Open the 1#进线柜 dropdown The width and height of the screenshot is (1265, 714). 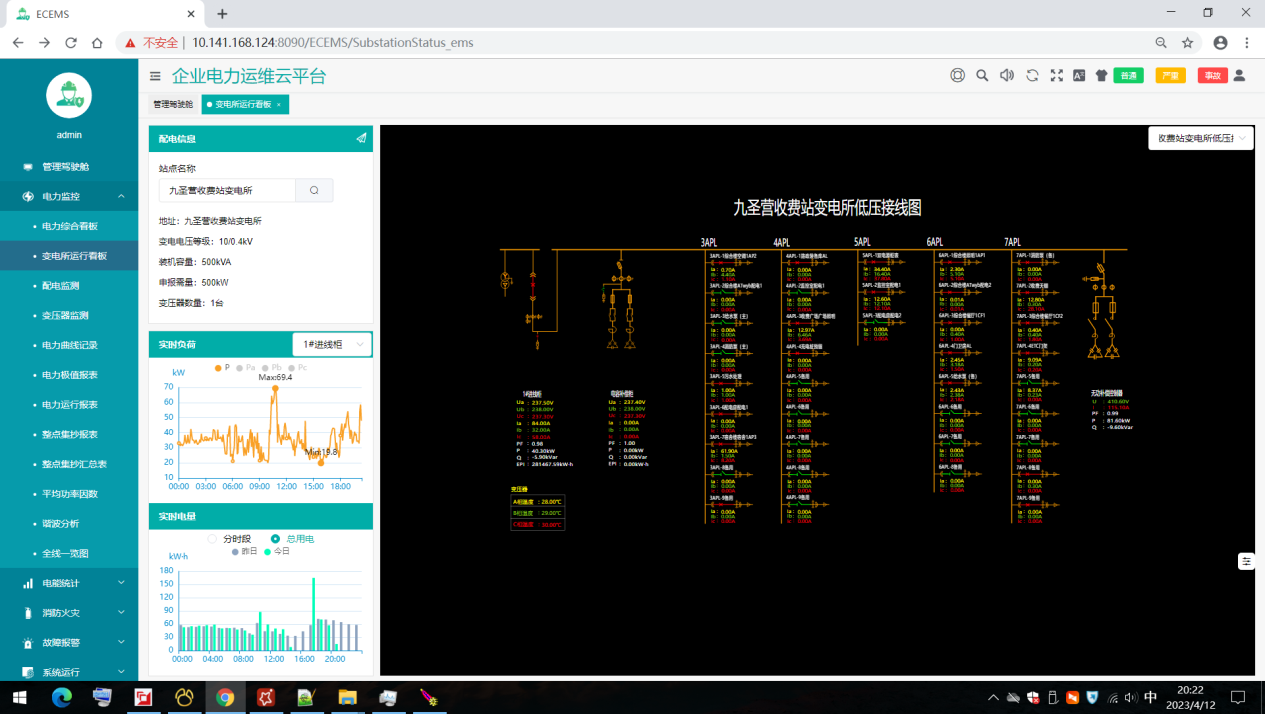point(331,344)
